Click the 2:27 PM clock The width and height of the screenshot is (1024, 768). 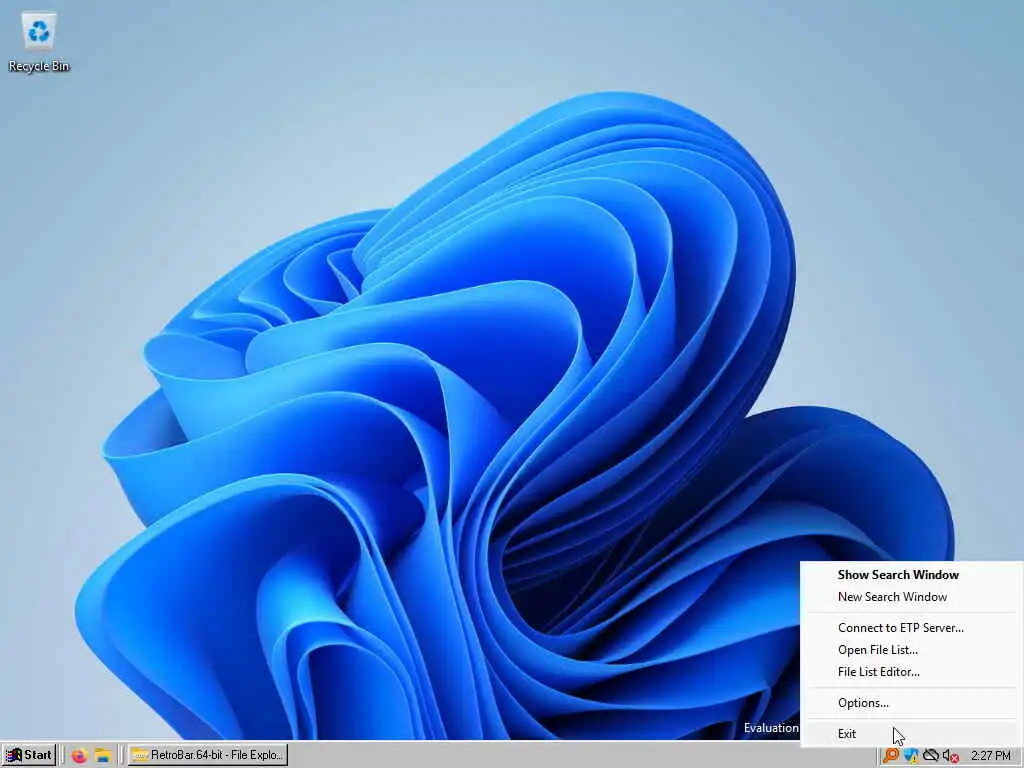990,756
